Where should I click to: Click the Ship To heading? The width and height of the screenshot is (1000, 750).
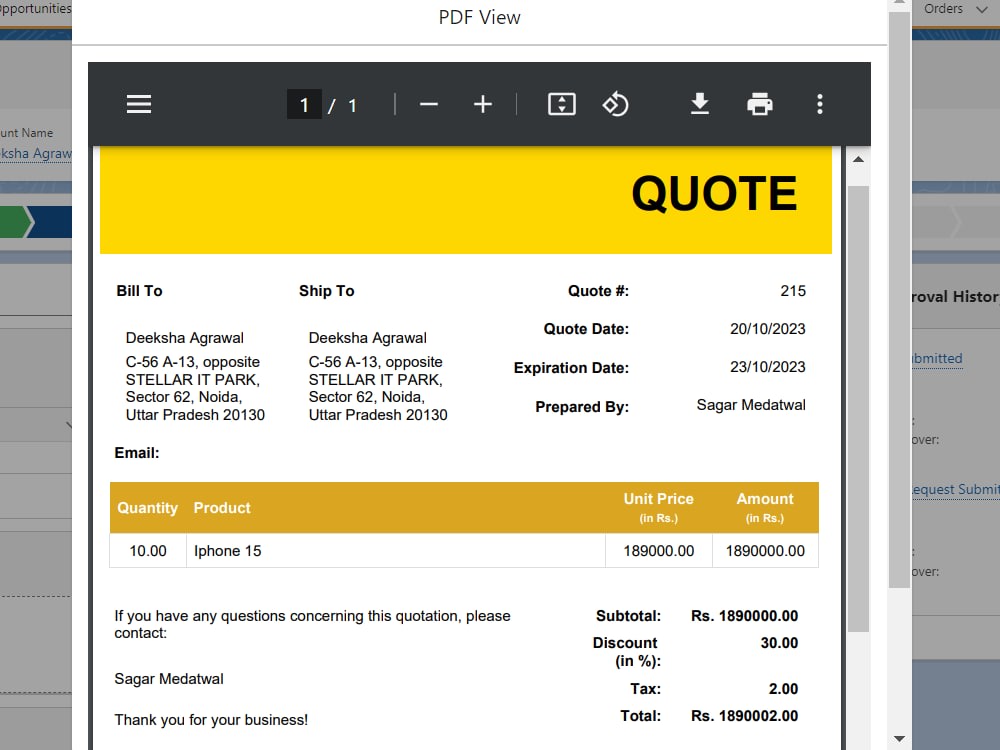click(x=327, y=291)
